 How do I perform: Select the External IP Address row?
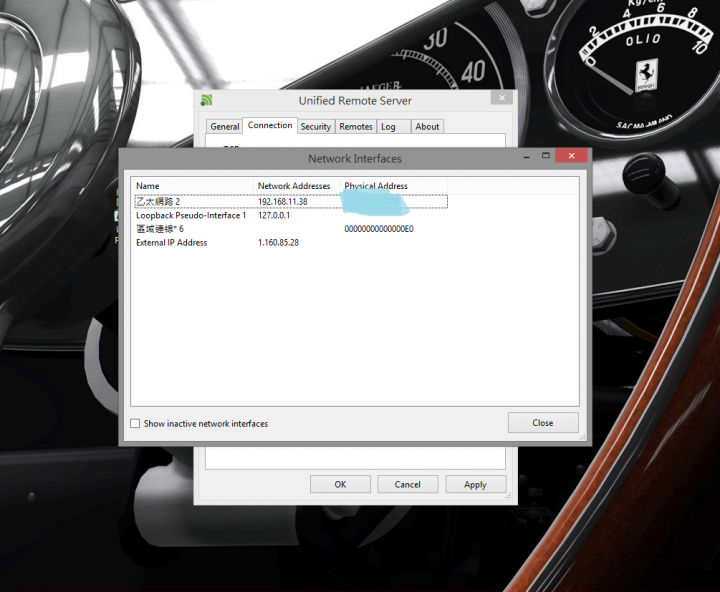[291, 242]
